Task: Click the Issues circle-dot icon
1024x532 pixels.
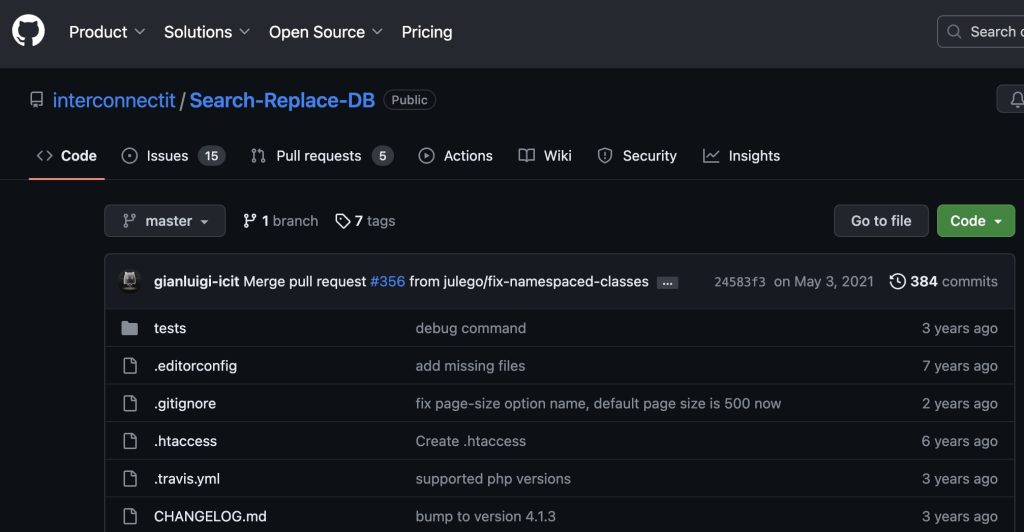Action: pyautogui.click(x=129, y=156)
